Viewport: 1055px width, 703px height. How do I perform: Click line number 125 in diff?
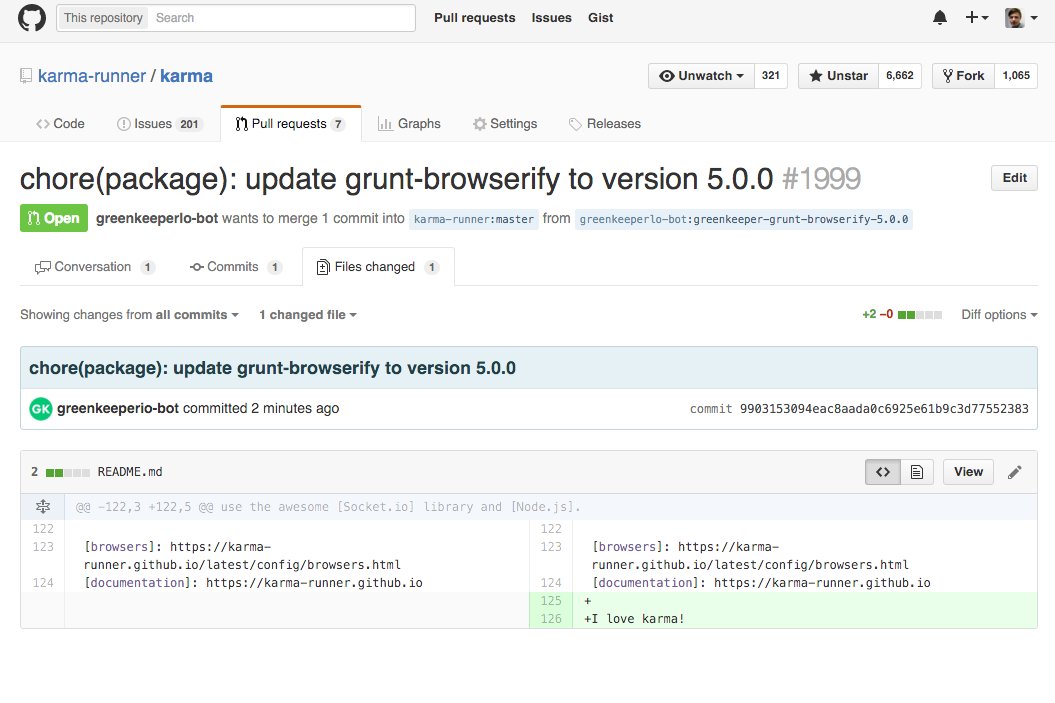pos(550,601)
